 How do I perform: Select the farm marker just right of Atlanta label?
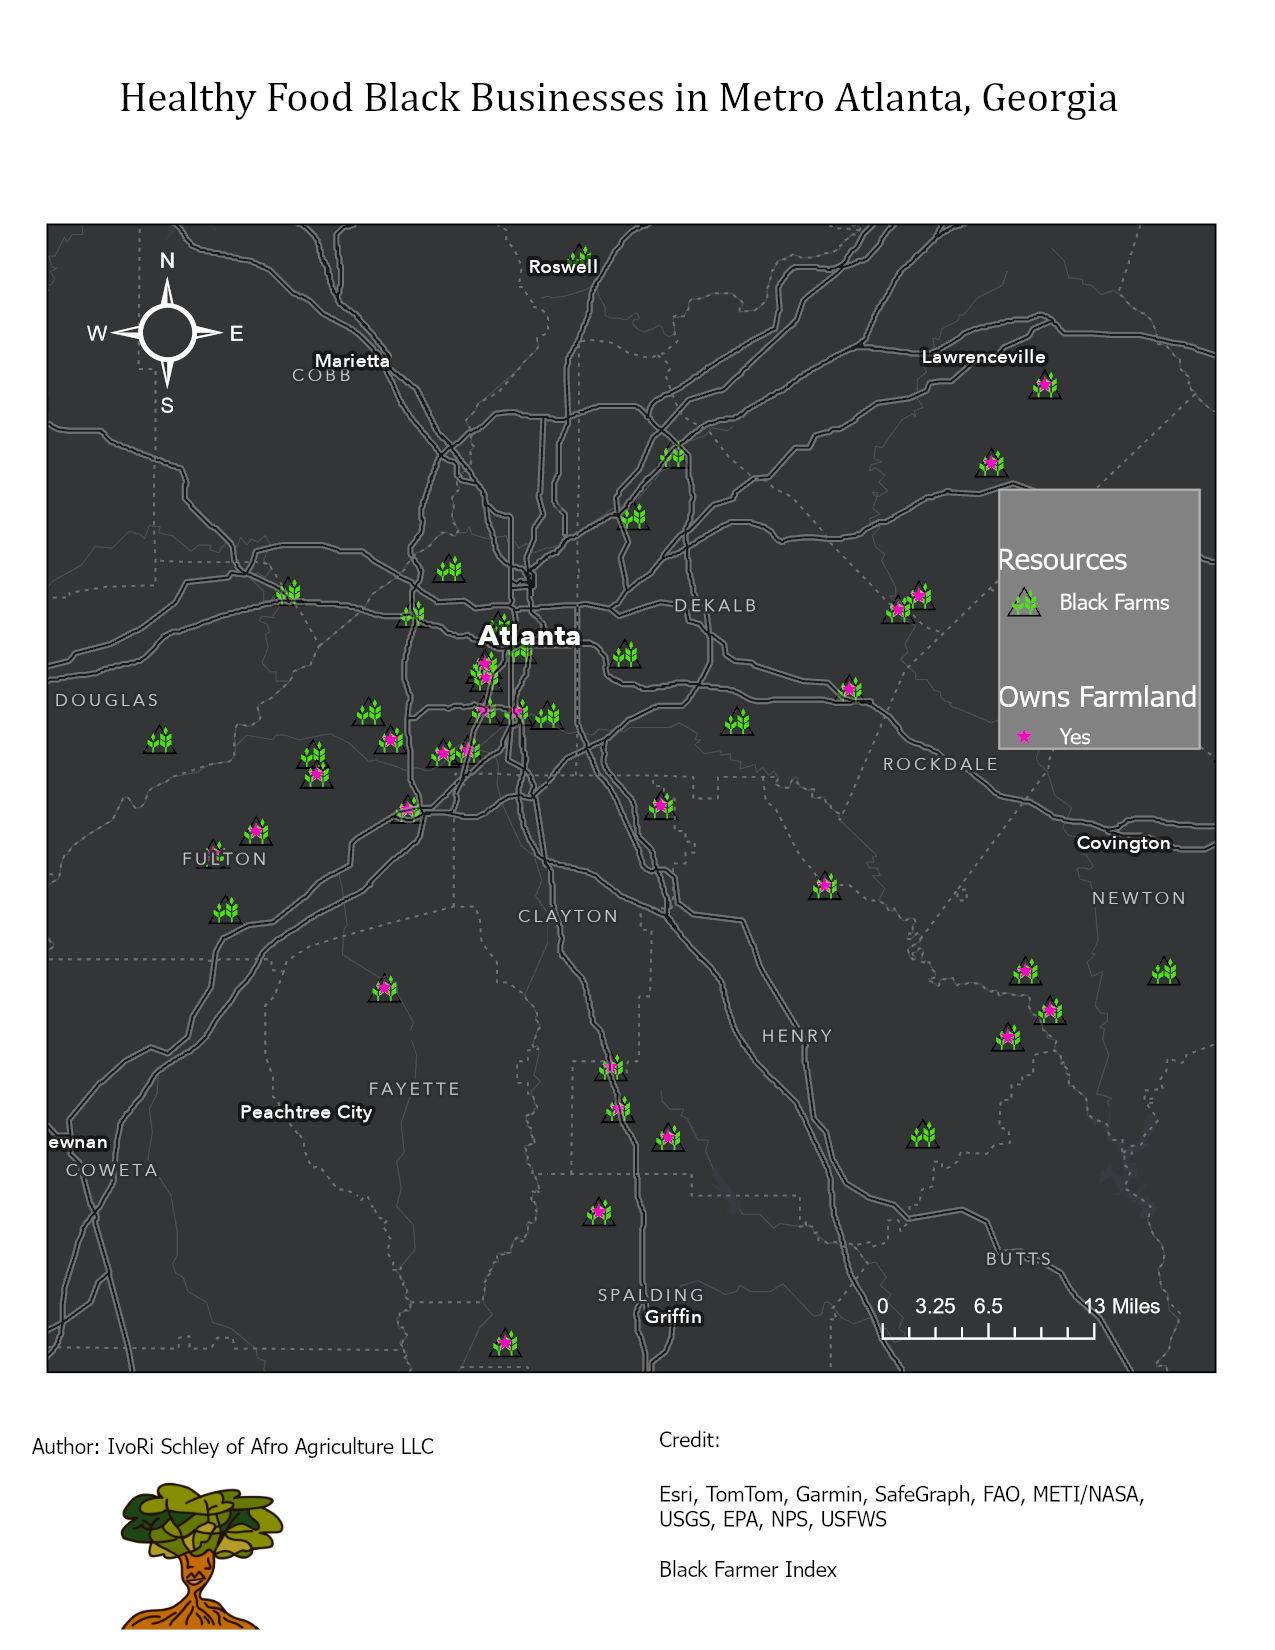coord(625,654)
